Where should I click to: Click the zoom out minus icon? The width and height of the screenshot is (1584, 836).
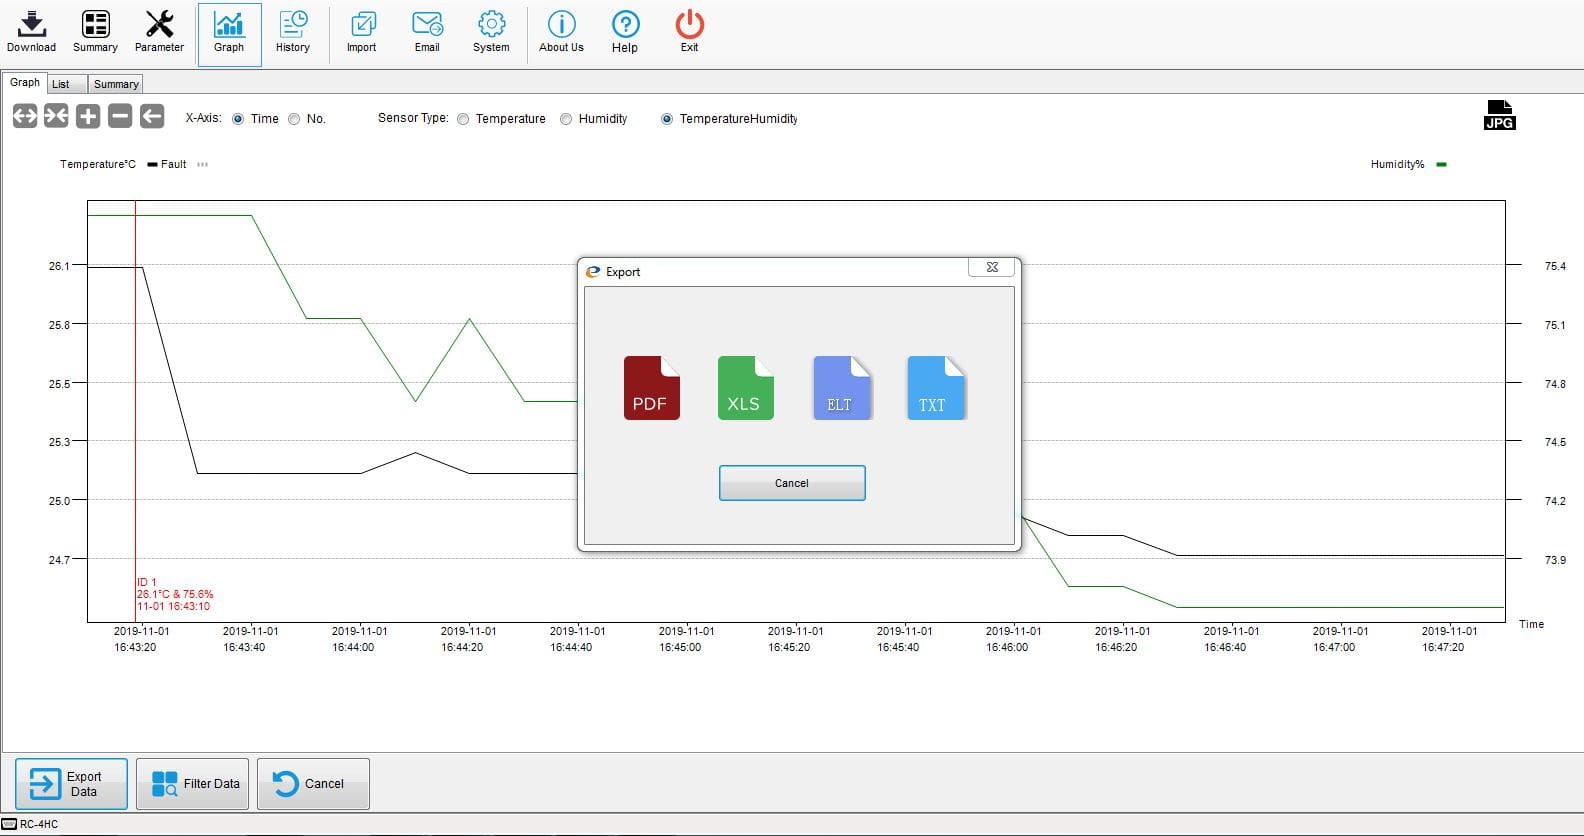[x=120, y=116]
